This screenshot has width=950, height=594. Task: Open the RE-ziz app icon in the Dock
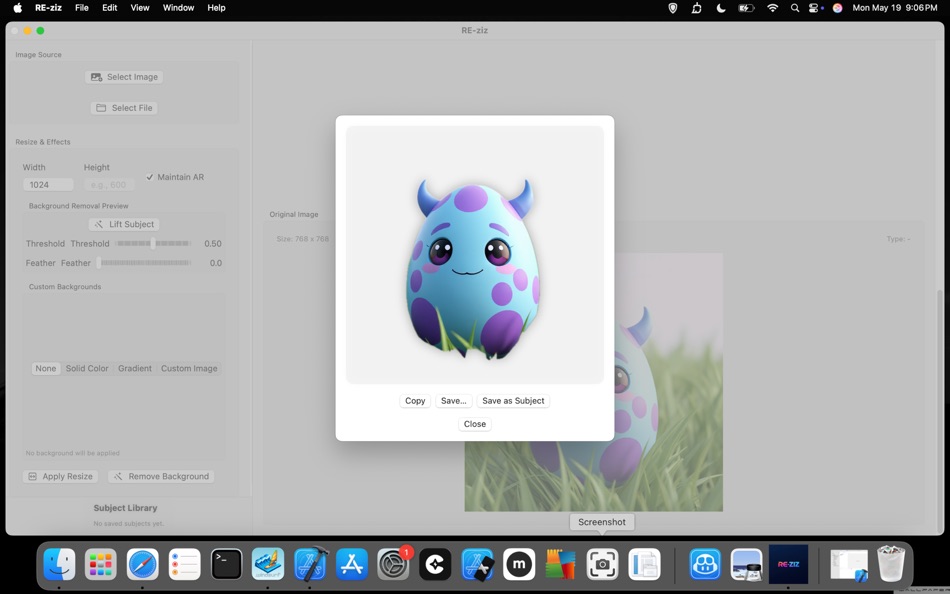[x=789, y=565]
